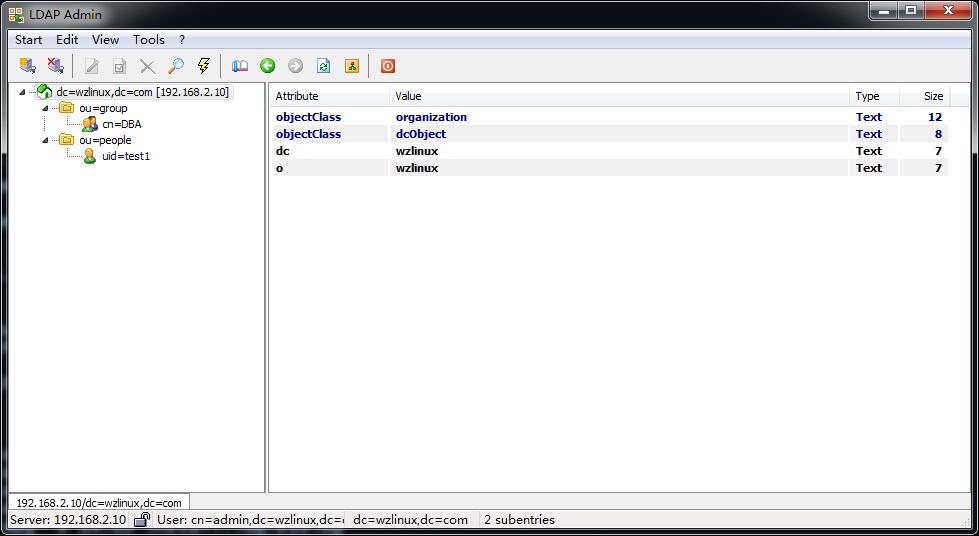
Task: Collapse the ou=people tree node
Action: [45, 140]
